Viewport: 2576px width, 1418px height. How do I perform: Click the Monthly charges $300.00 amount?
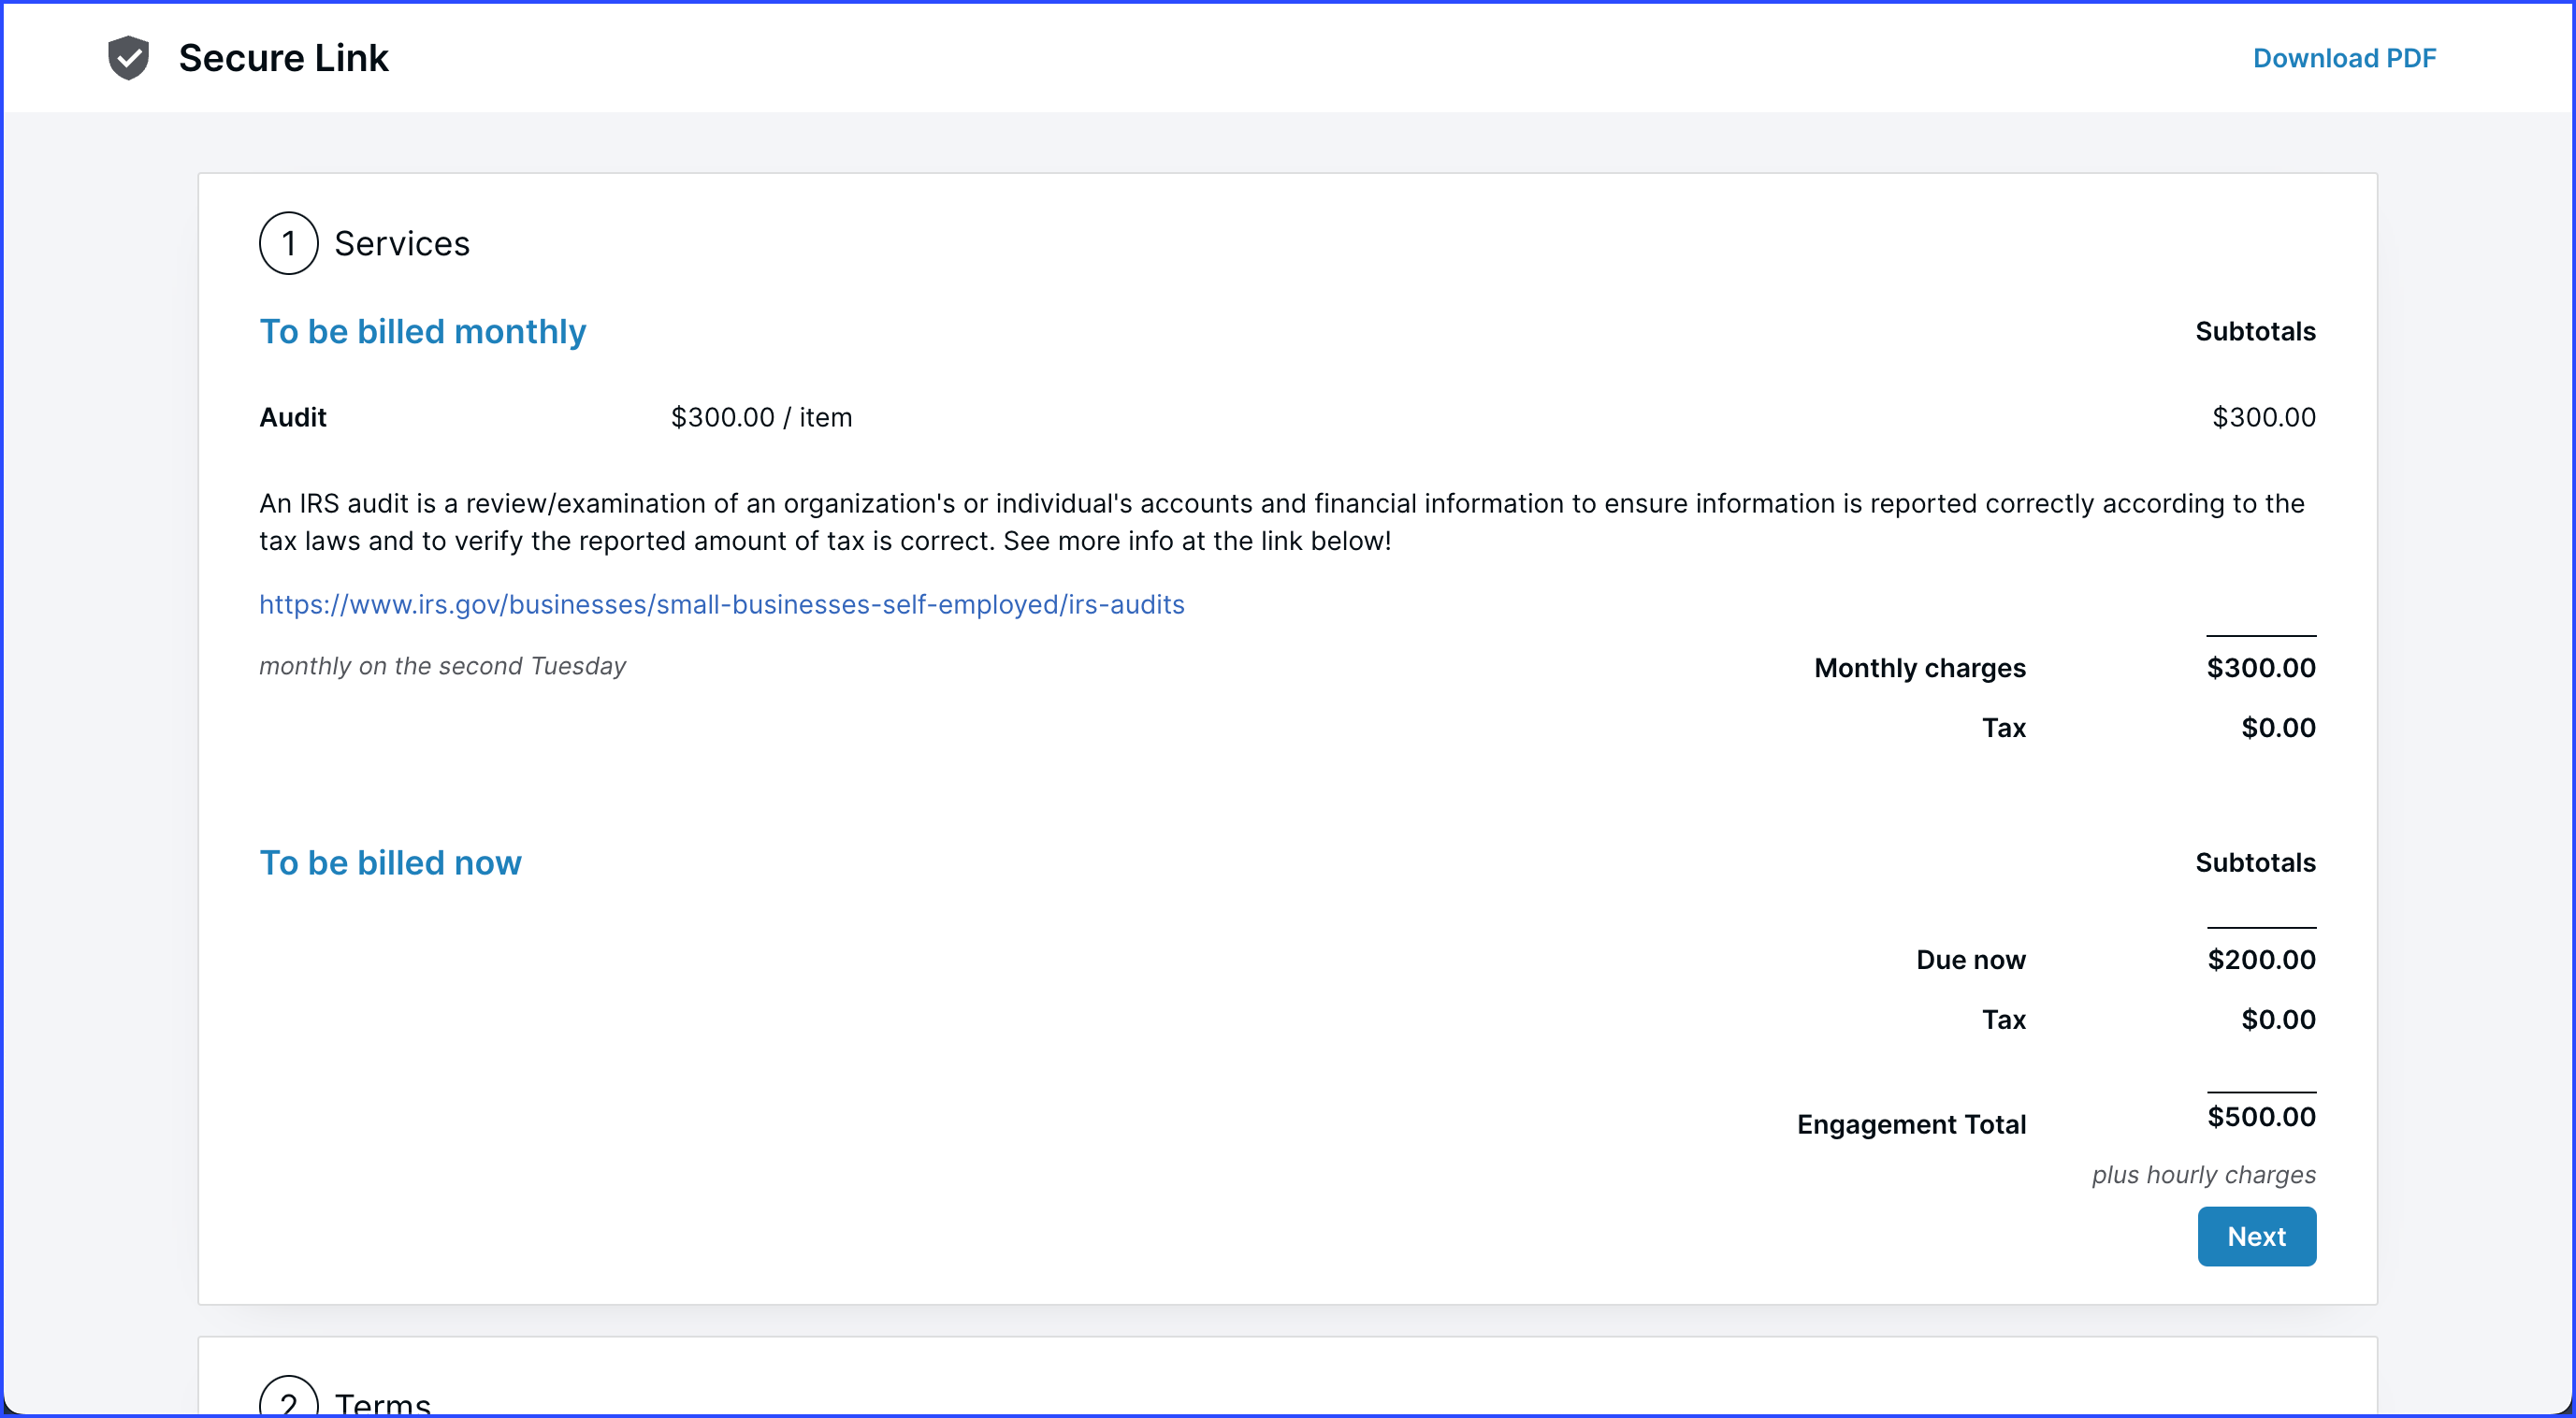coord(2260,668)
